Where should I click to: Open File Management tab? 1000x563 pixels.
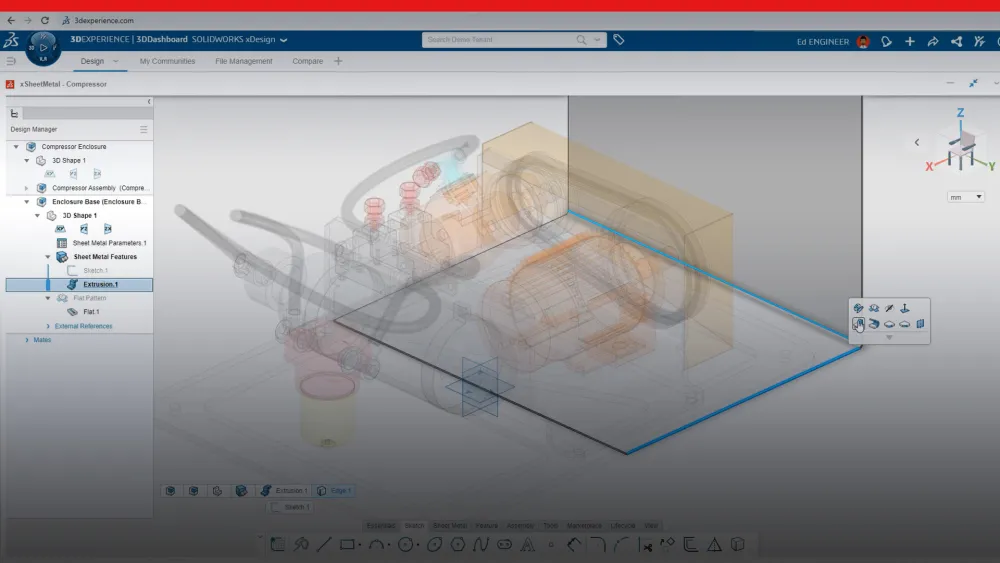coord(244,61)
